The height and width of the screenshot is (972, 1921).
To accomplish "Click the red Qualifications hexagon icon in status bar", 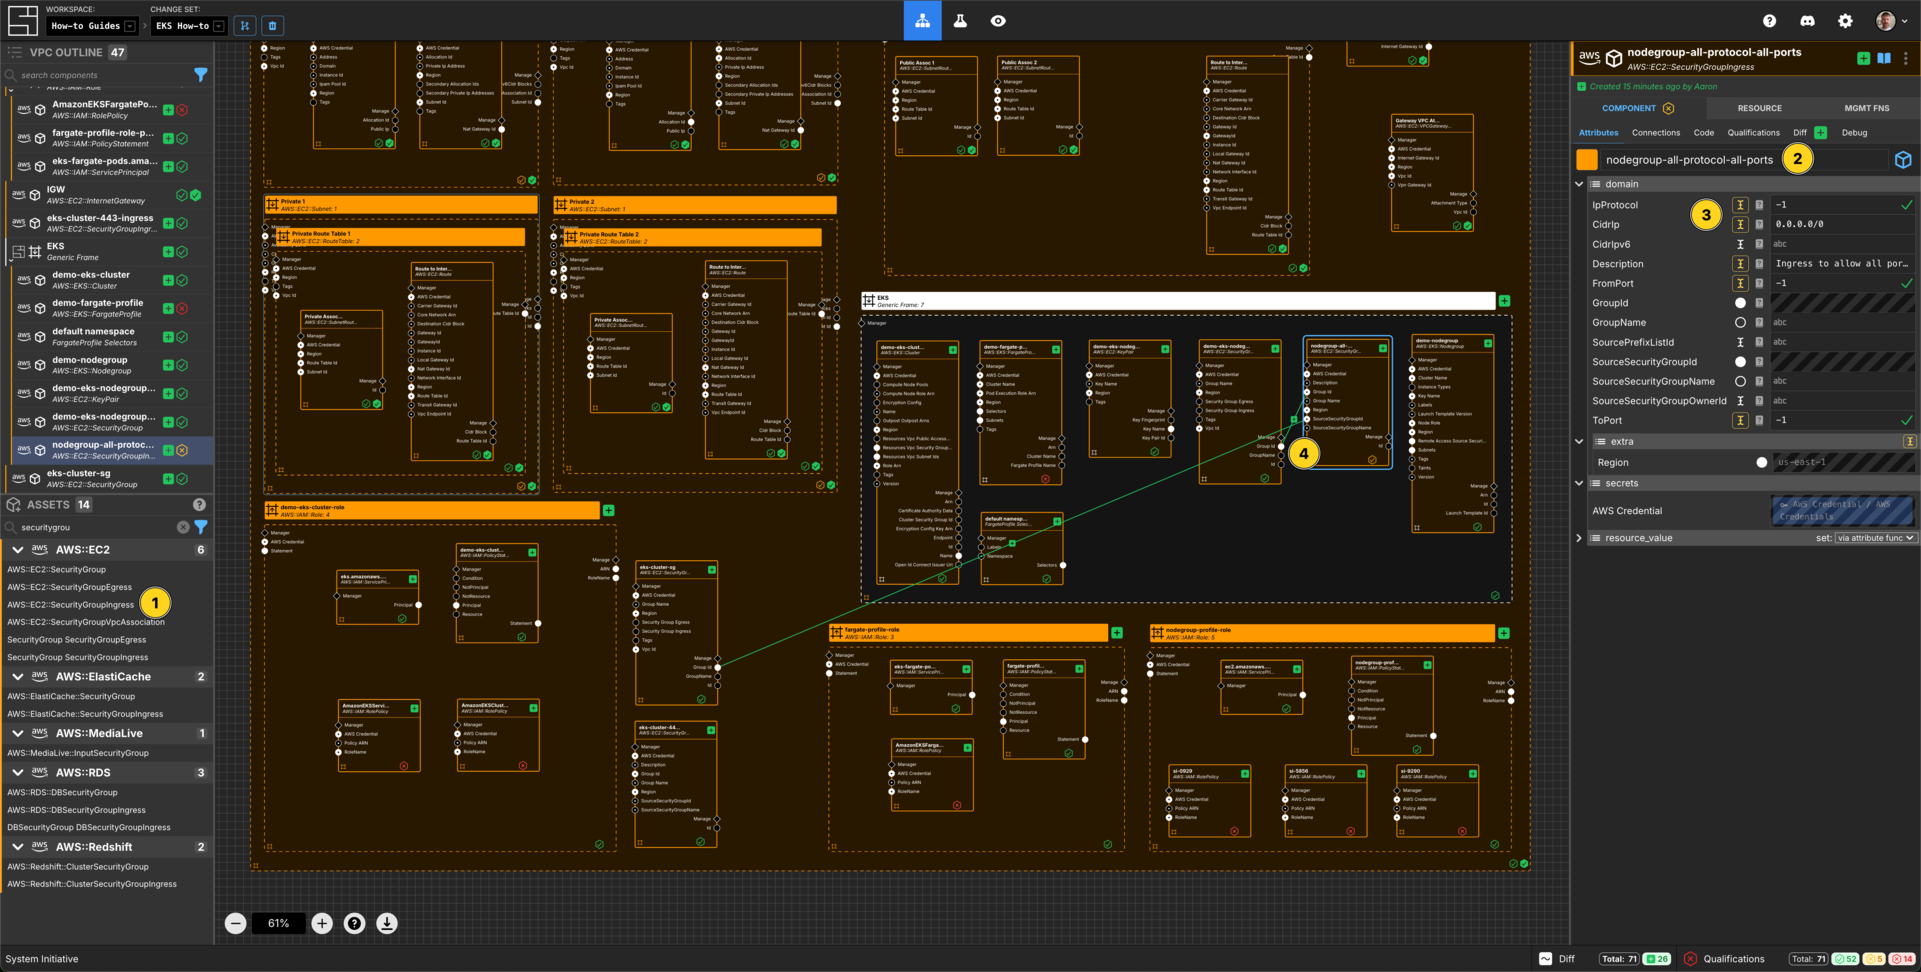I will tap(1690, 959).
